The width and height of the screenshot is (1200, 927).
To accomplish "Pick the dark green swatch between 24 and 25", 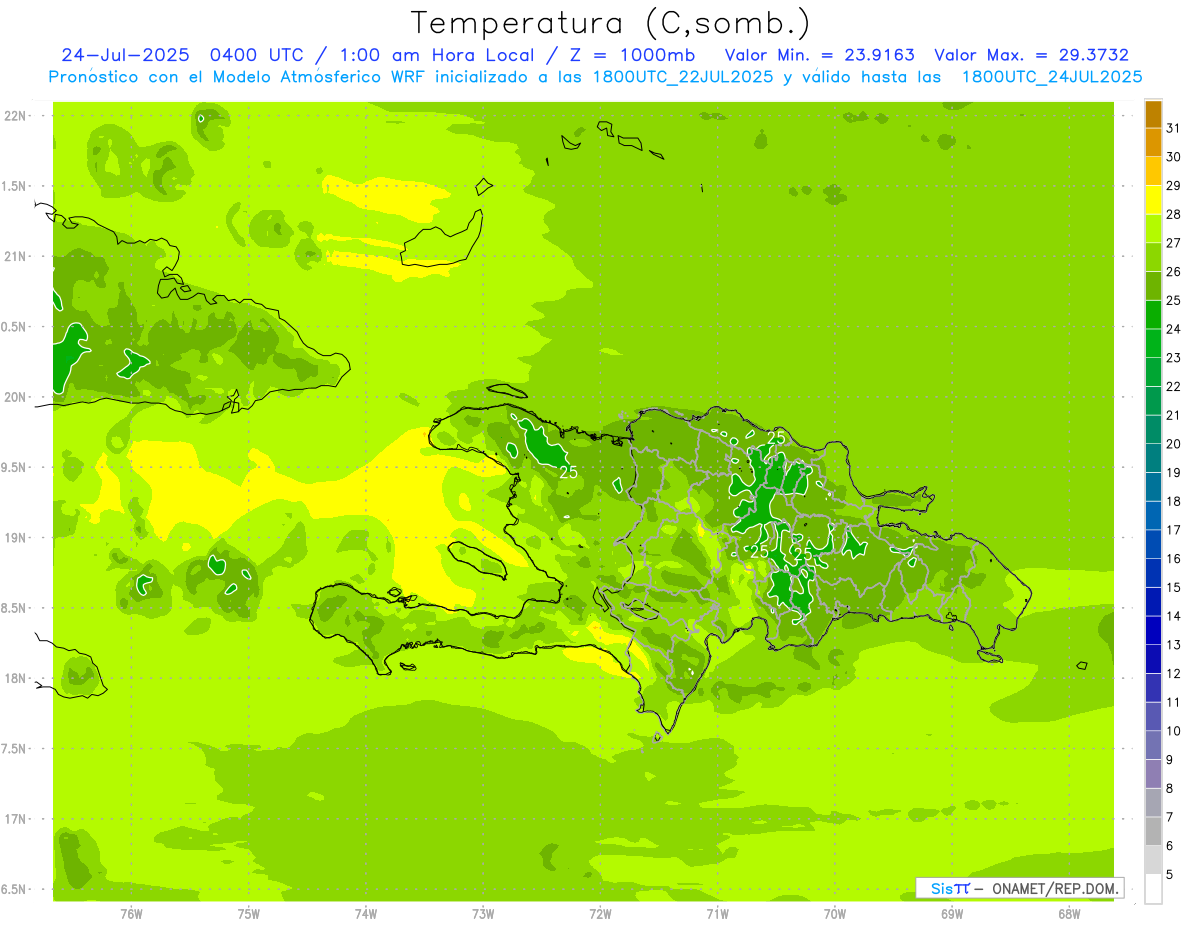I will 1153,315.
